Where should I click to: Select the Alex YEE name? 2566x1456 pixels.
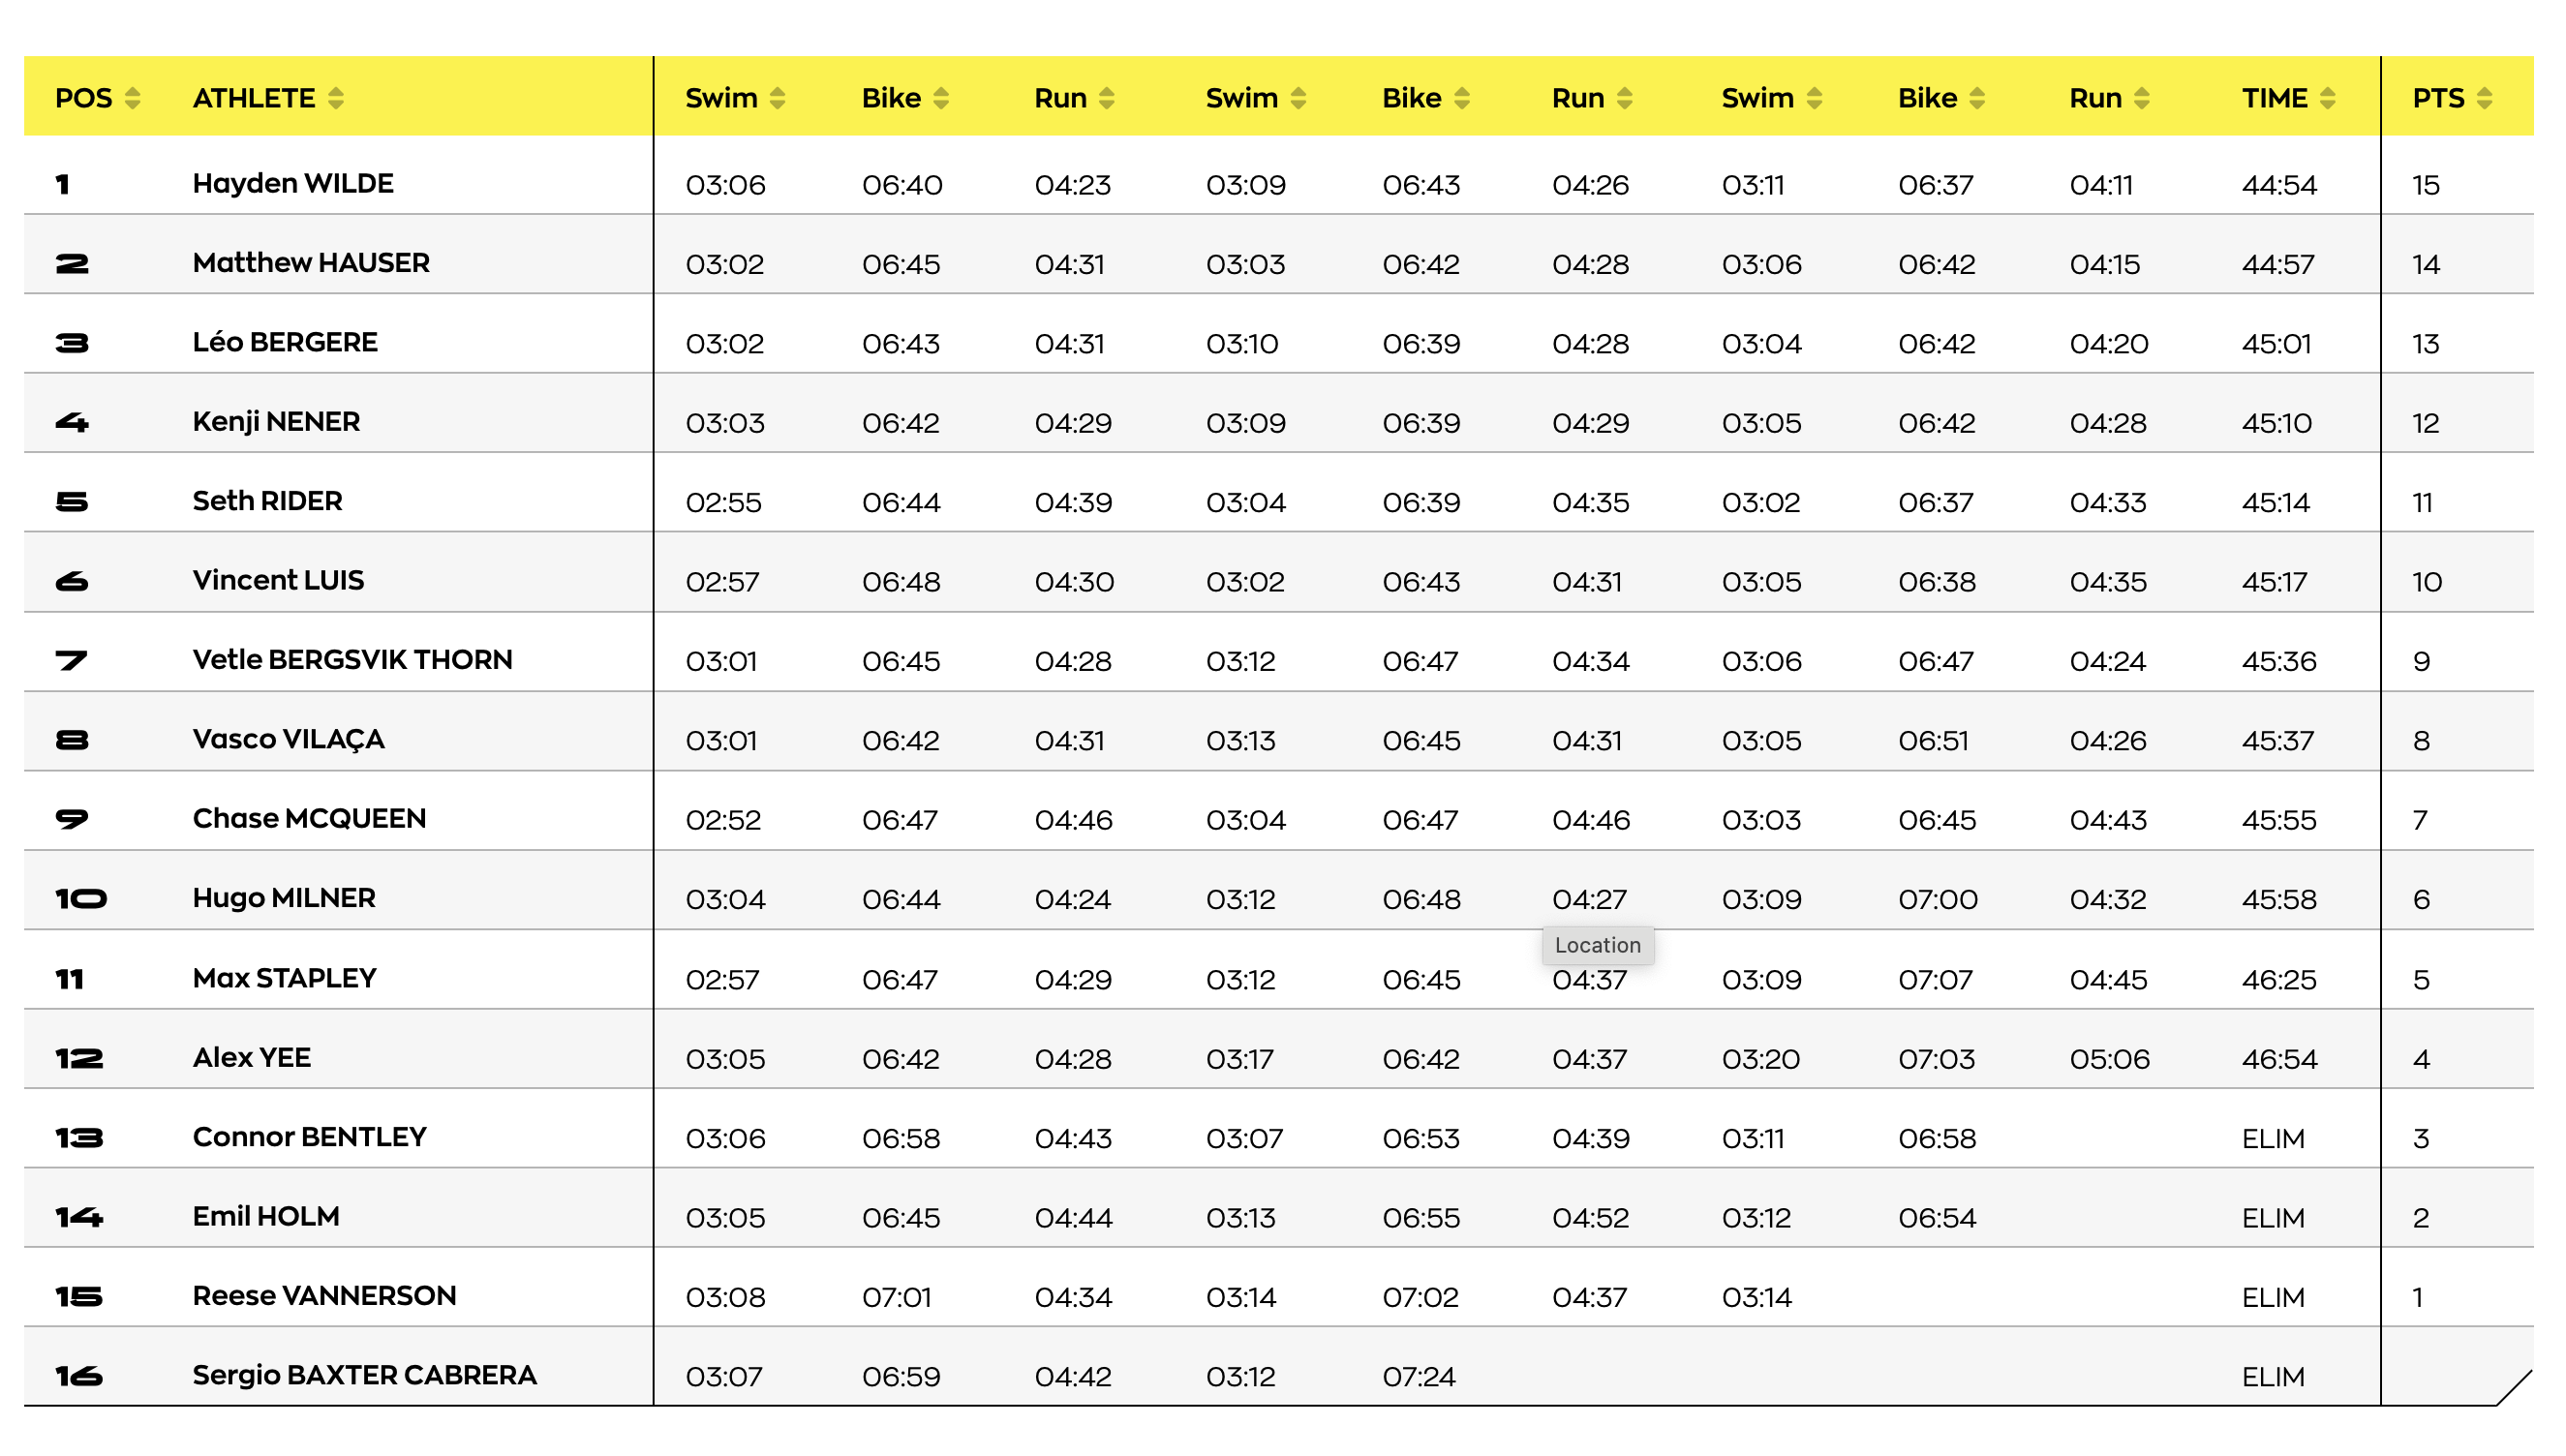tap(252, 1058)
